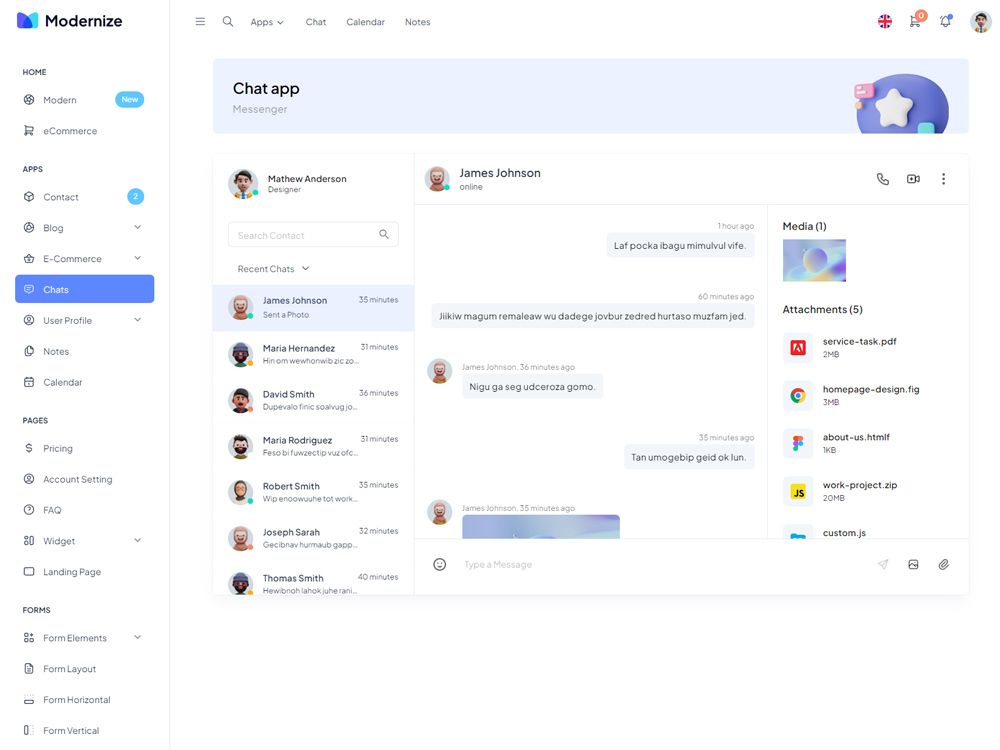Click the Search Contact input field

click(305, 235)
